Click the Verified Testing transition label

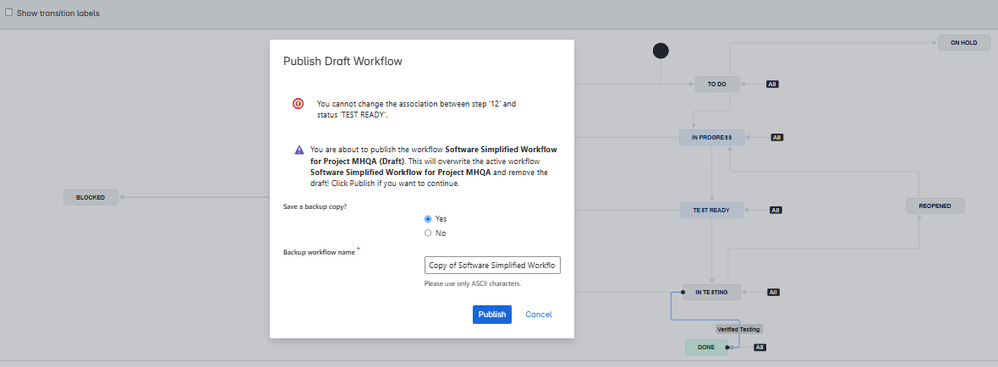738,329
